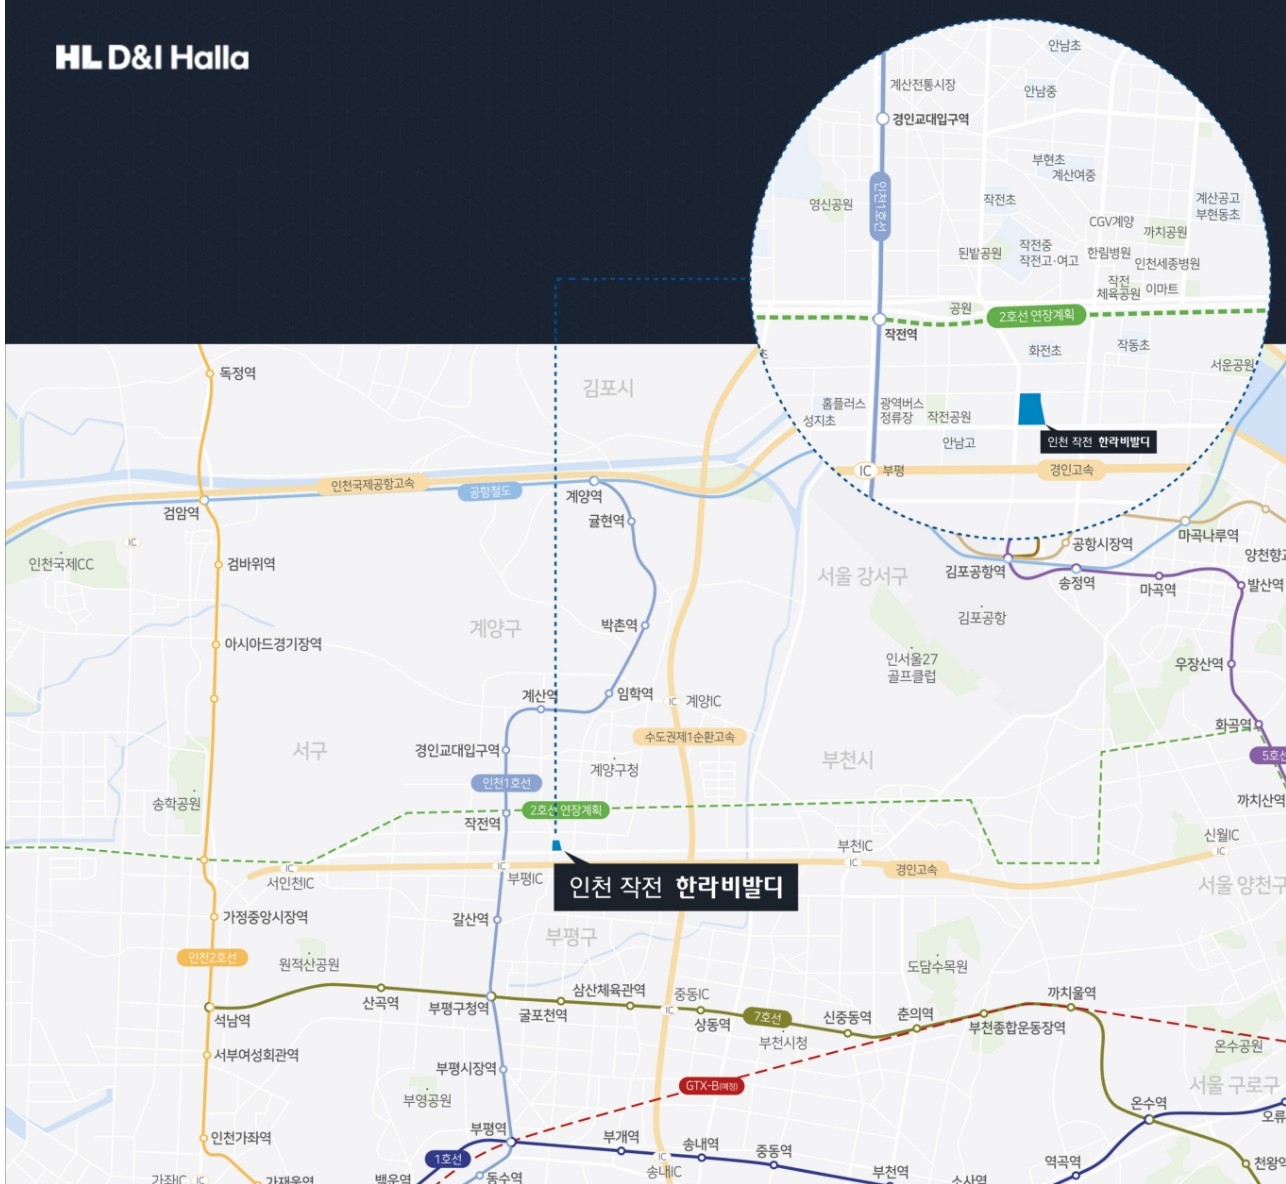Select the 까치울역 station label

pos(1071,993)
